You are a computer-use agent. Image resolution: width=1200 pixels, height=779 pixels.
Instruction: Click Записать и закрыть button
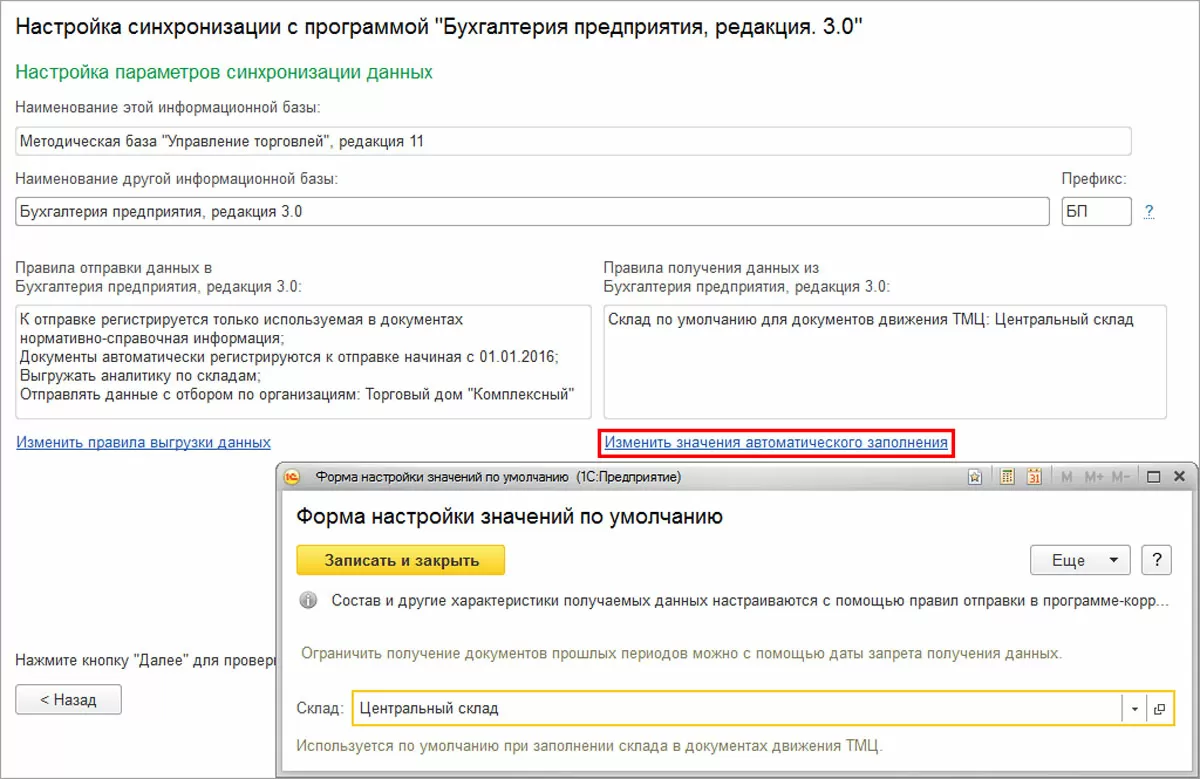pos(401,560)
